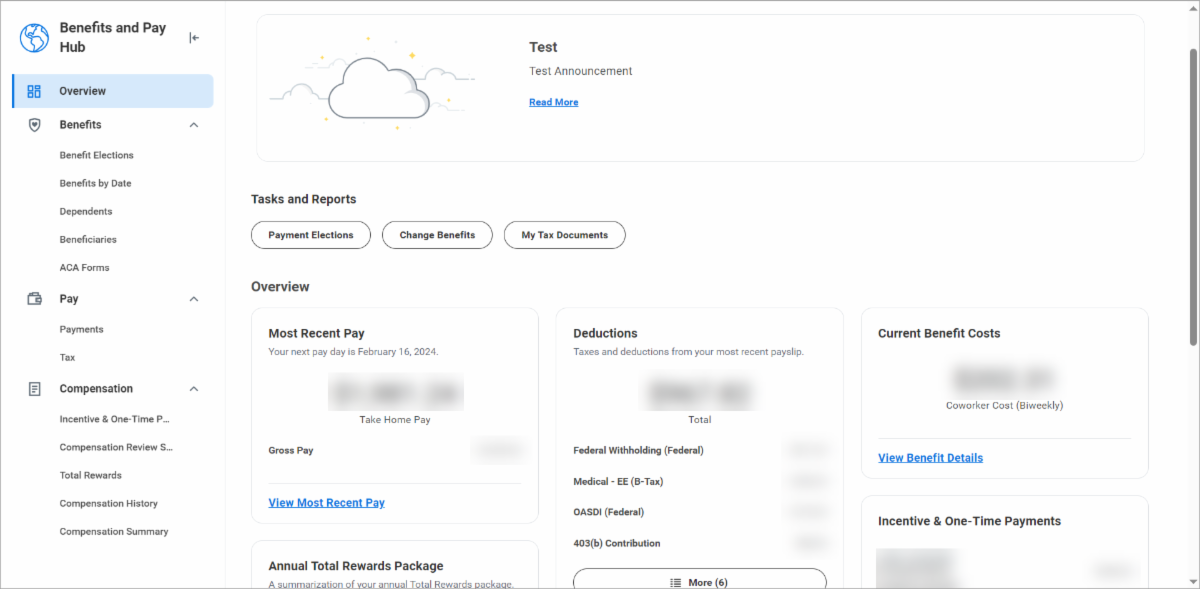This screenshot has width=1200, height=589.
Task: Collapse the Benefits section chevron
Action: coord(195,124)
